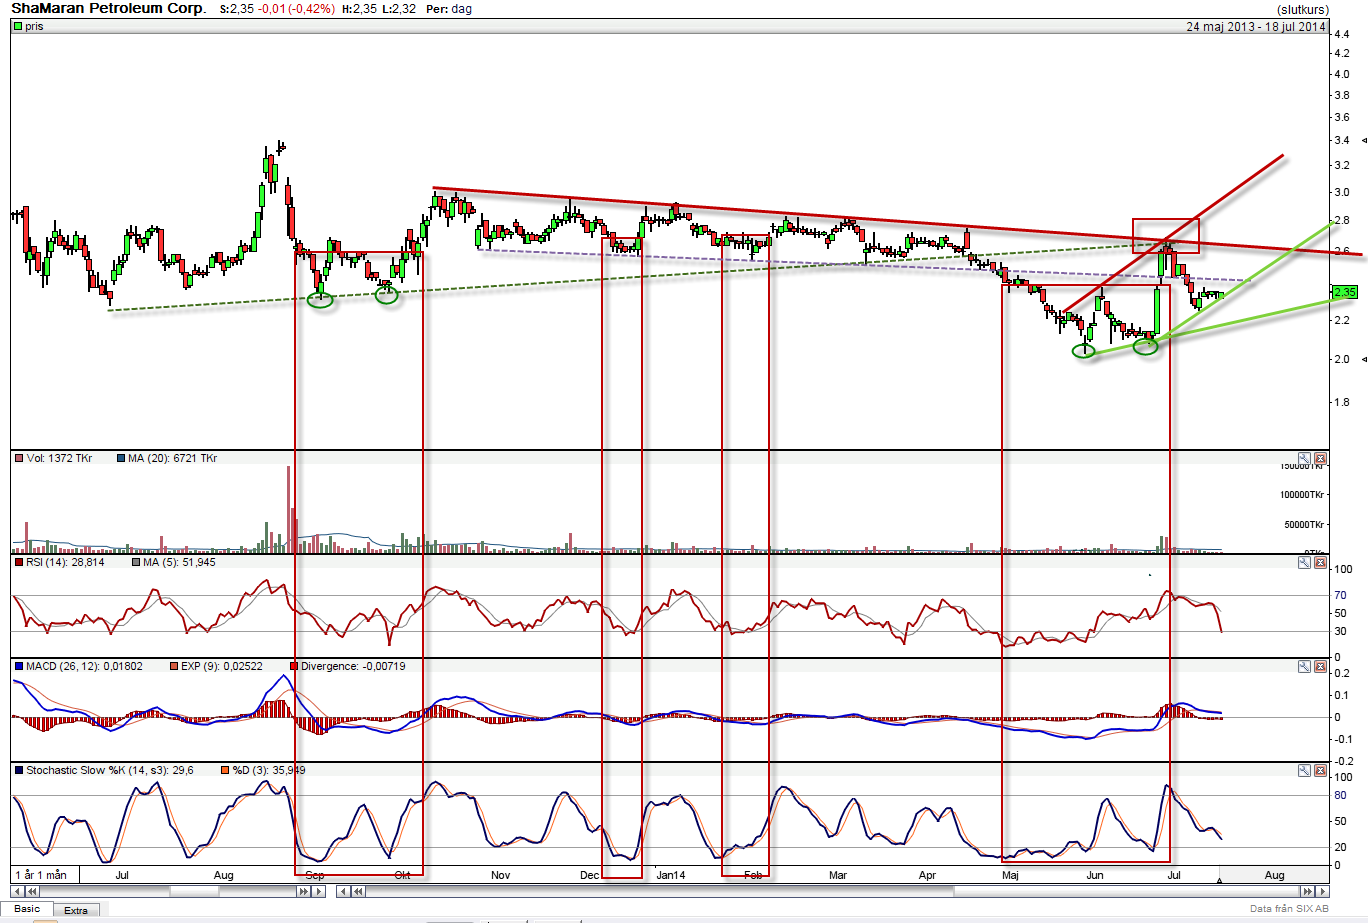Click the long time-range scrollbar track
Screen dimensions: 1368x923
(x=833, y=891)
